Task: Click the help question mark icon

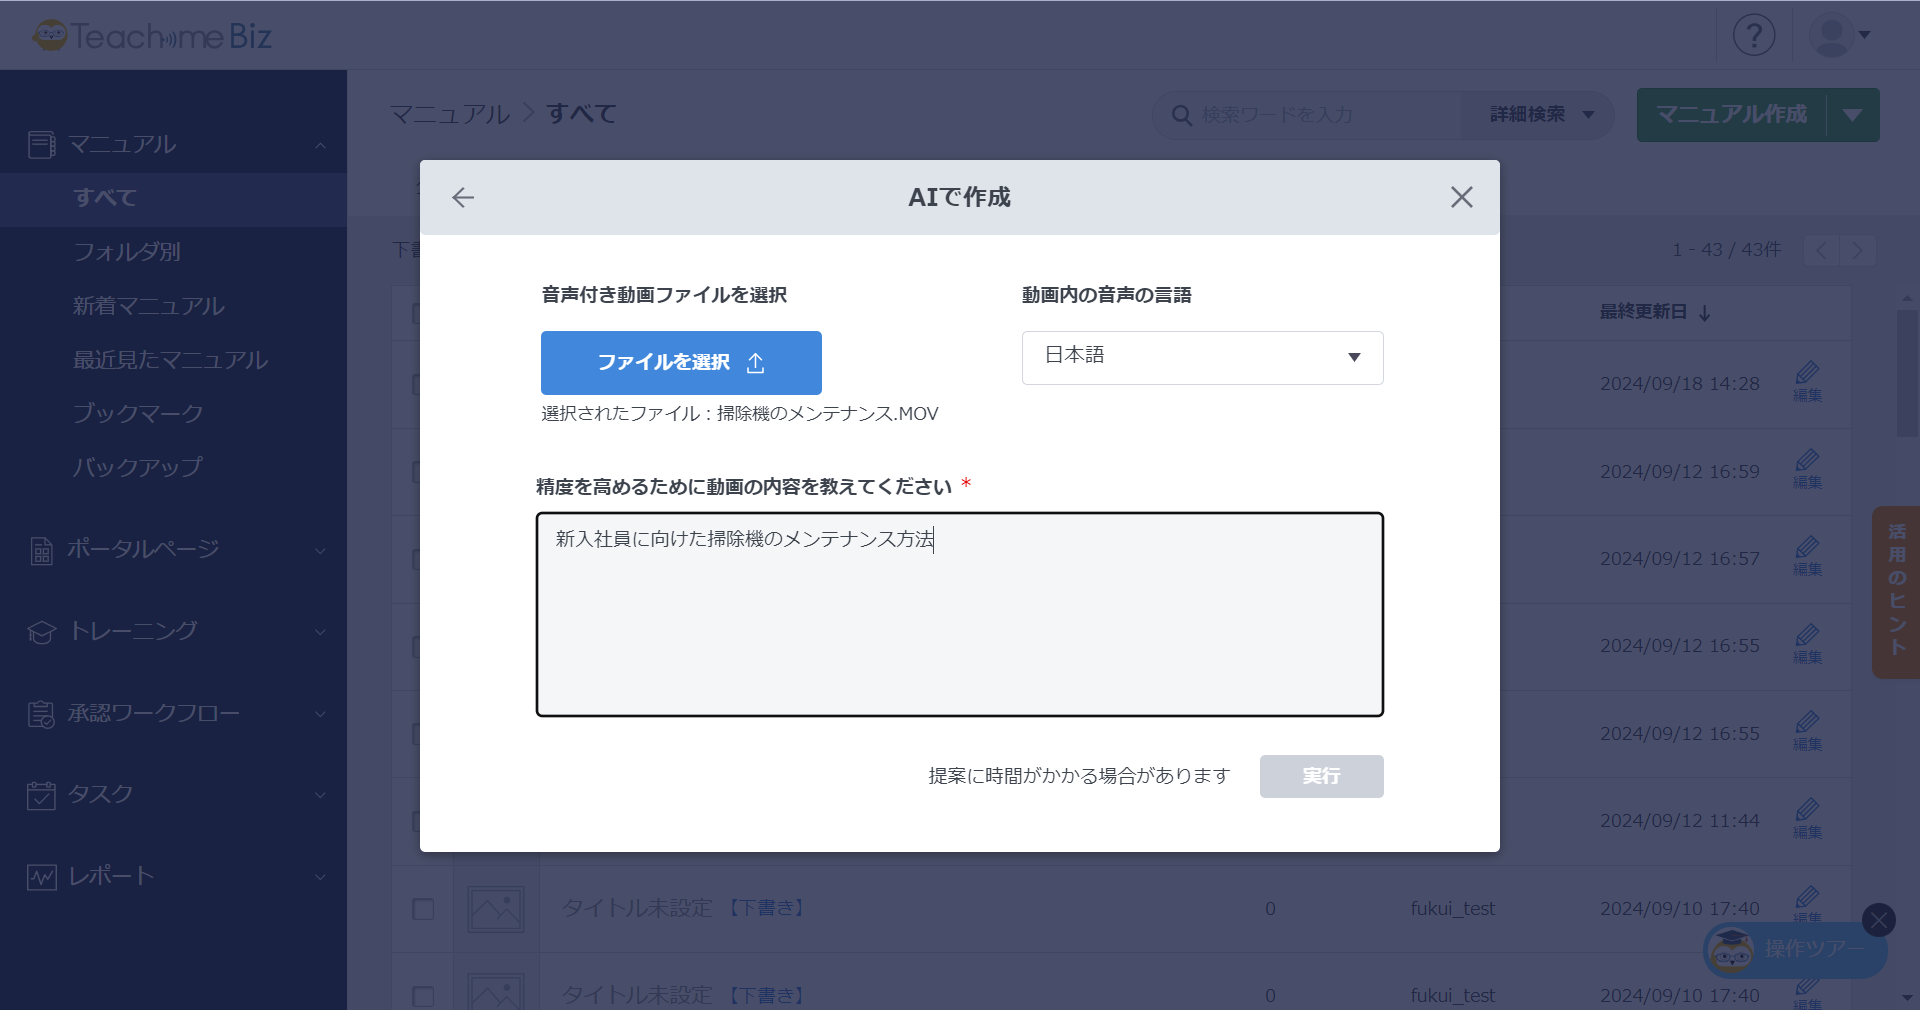Action: click(x=1753, y=35)
